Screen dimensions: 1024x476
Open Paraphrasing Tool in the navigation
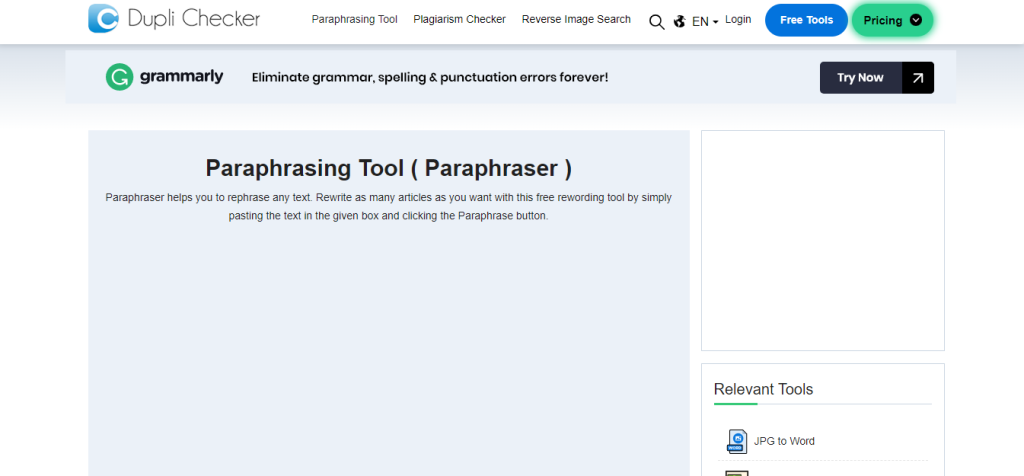tap(355, 20)
